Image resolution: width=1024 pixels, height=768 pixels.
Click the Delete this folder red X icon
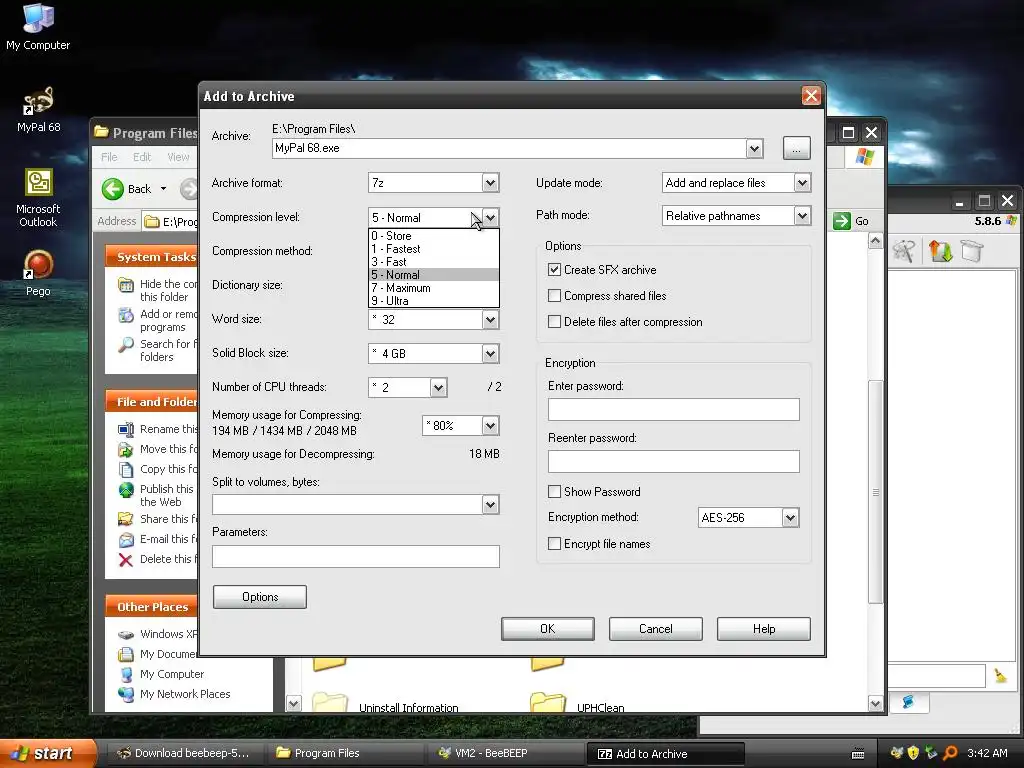[x=125, y=559]
